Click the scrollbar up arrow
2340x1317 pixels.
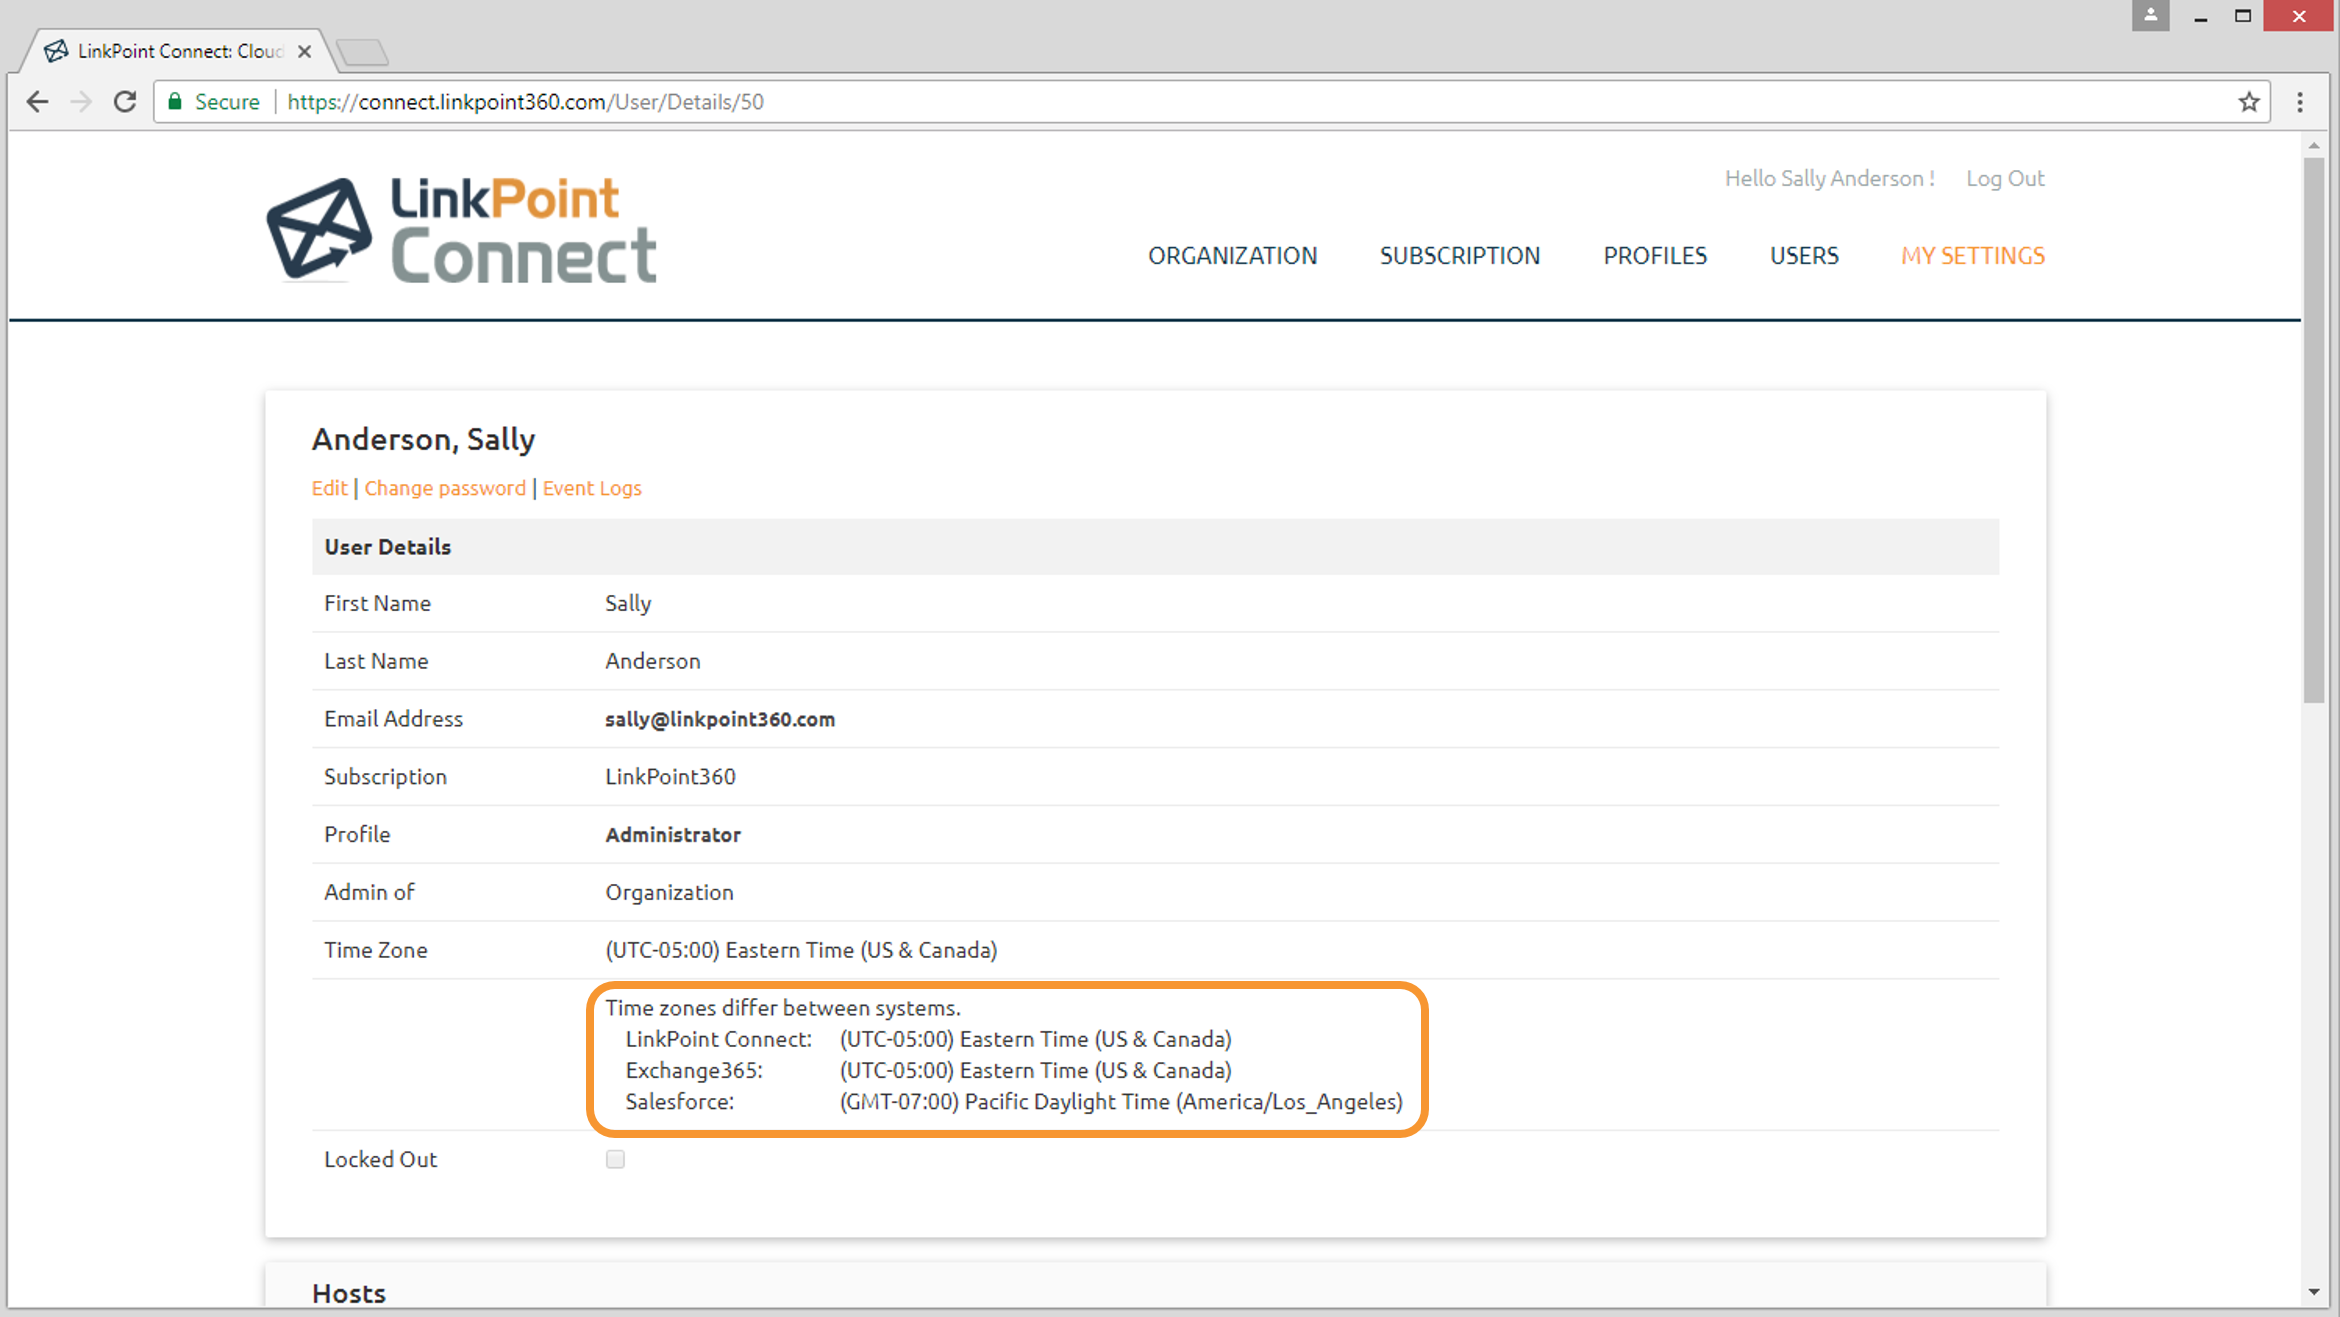click(2313, 146)
